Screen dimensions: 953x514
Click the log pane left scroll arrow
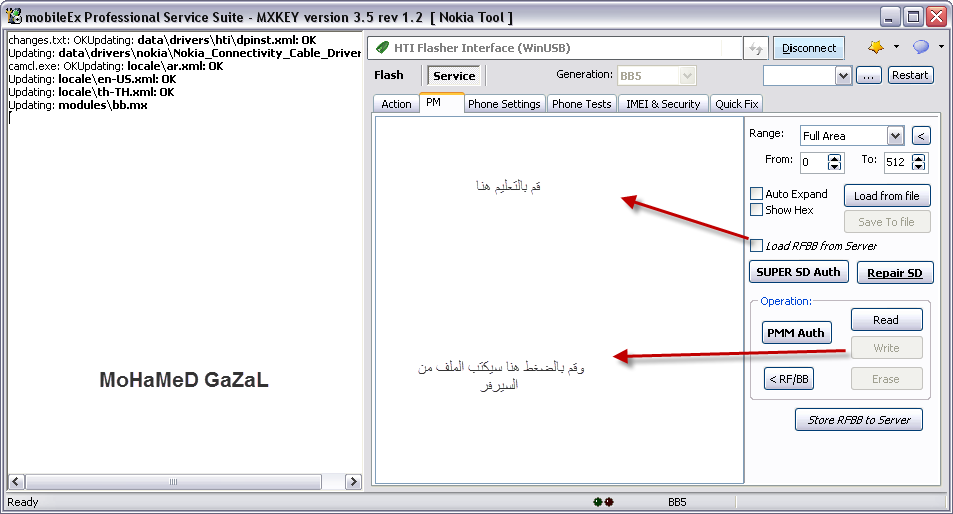tap(16, 482)
